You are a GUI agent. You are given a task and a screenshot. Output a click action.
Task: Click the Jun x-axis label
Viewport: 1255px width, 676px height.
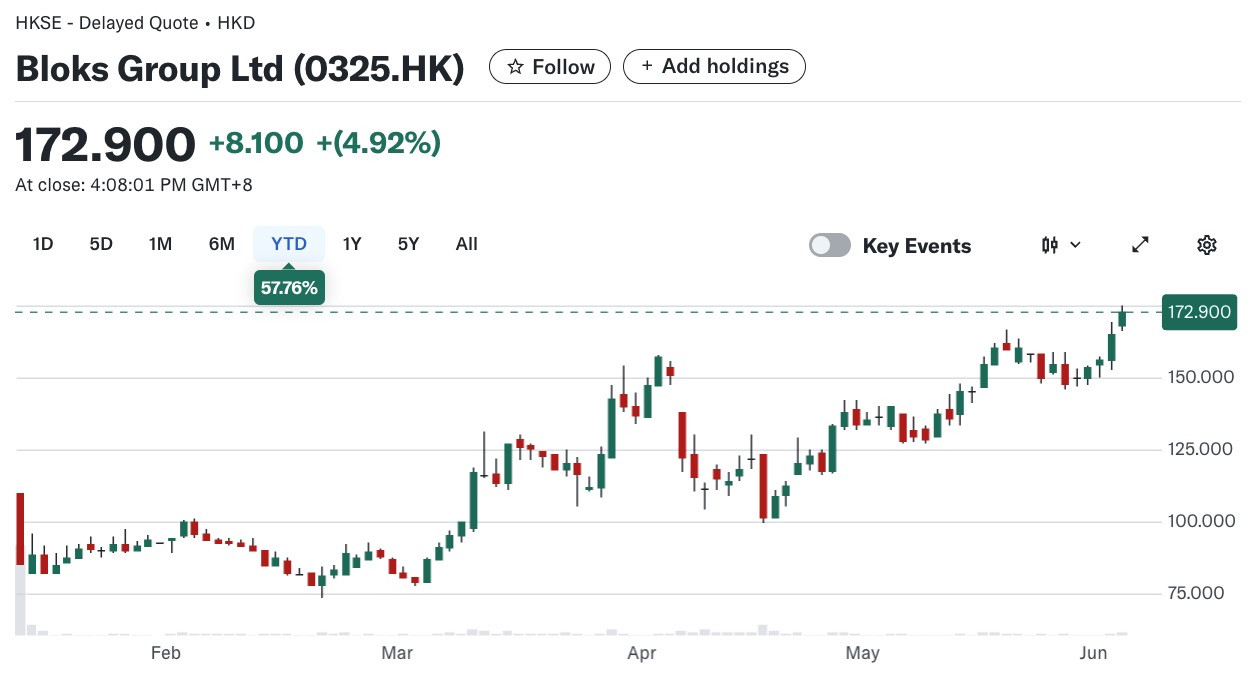[x=1095, y=654]
